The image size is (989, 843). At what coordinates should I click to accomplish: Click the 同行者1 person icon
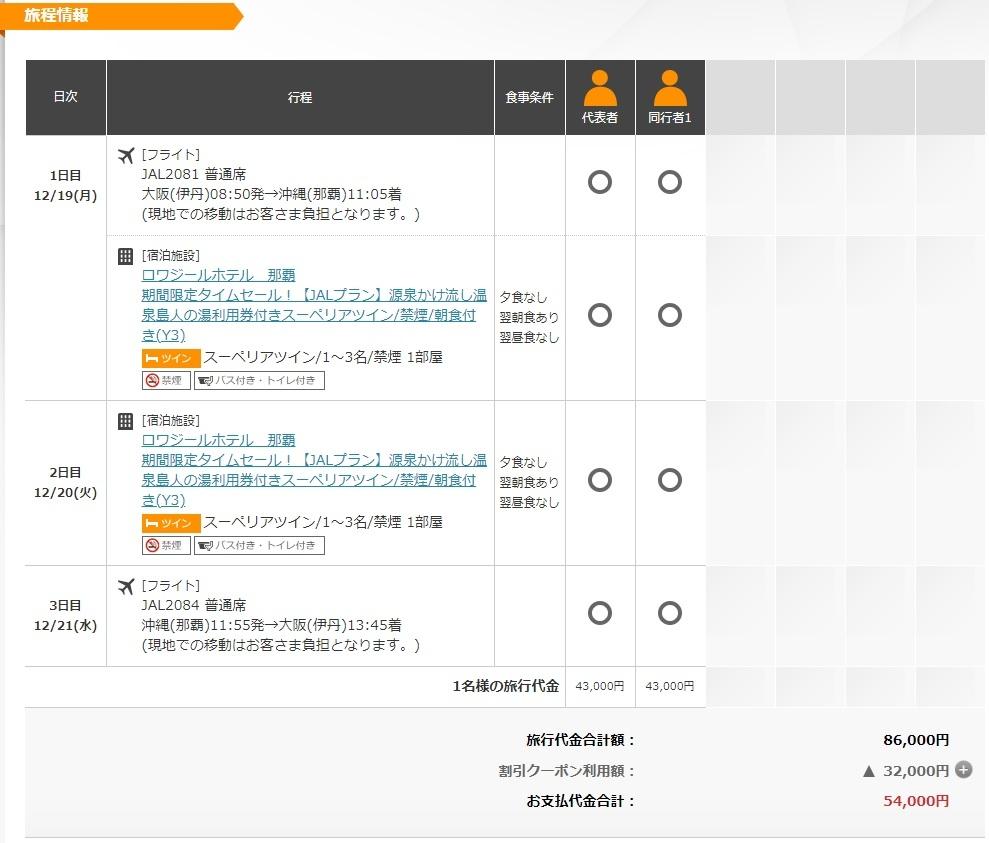670,90
